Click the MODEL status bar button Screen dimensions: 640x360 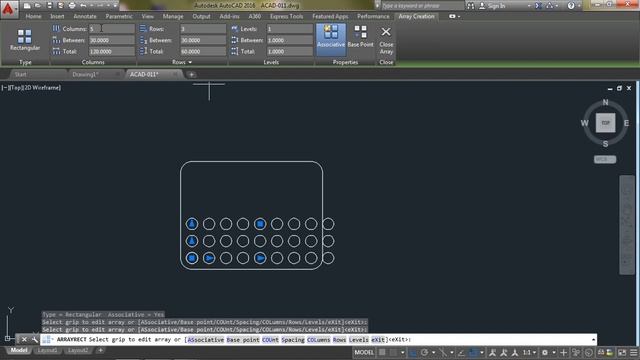(x=364, y=352)
